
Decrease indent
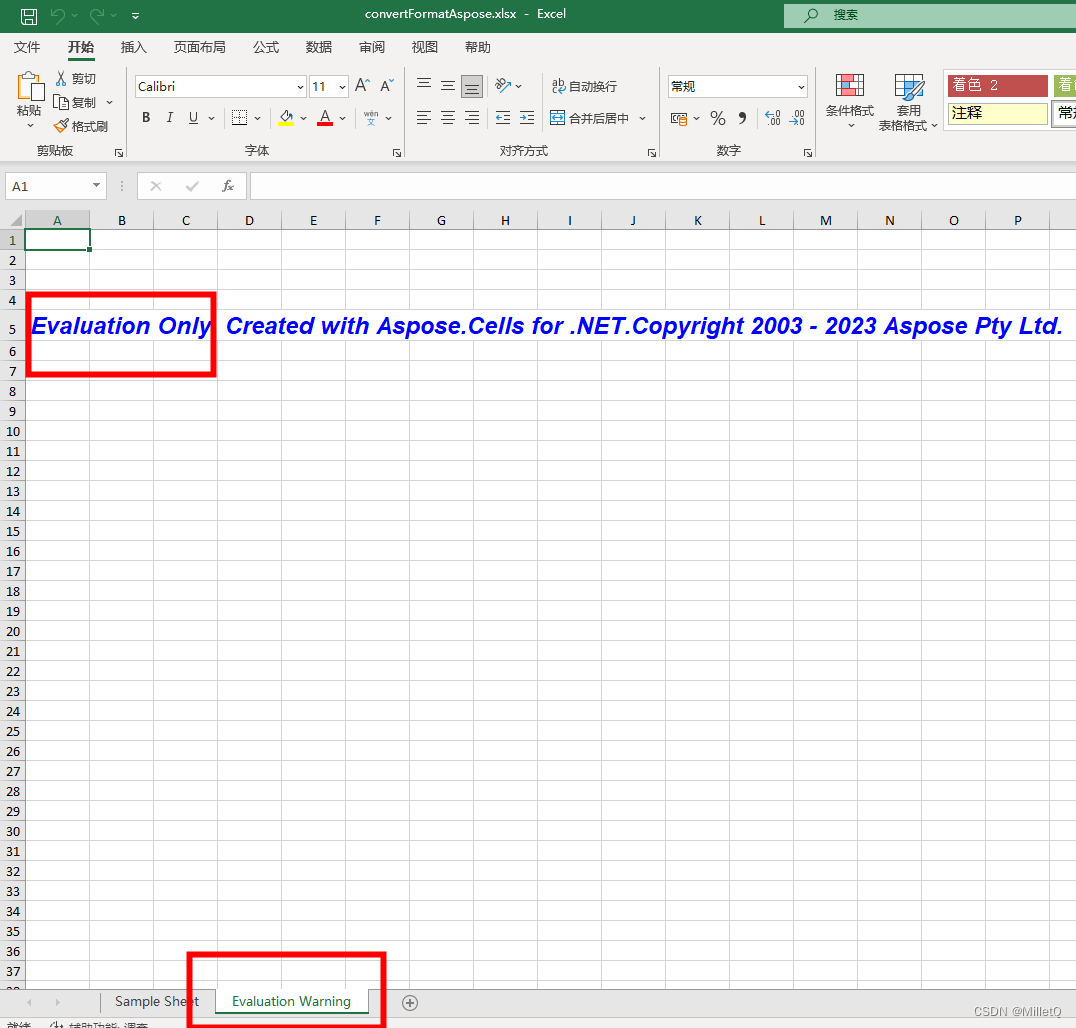click(x=503, y=118)
